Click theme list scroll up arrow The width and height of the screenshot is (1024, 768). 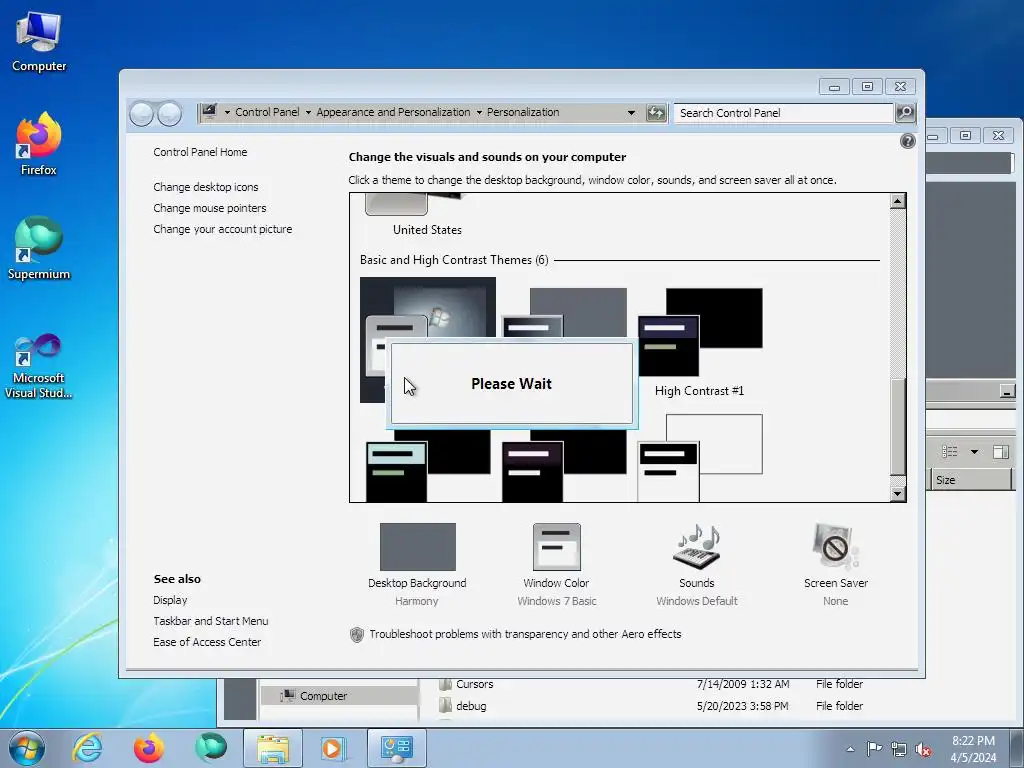pyautogui.click(x=898, y=201)
